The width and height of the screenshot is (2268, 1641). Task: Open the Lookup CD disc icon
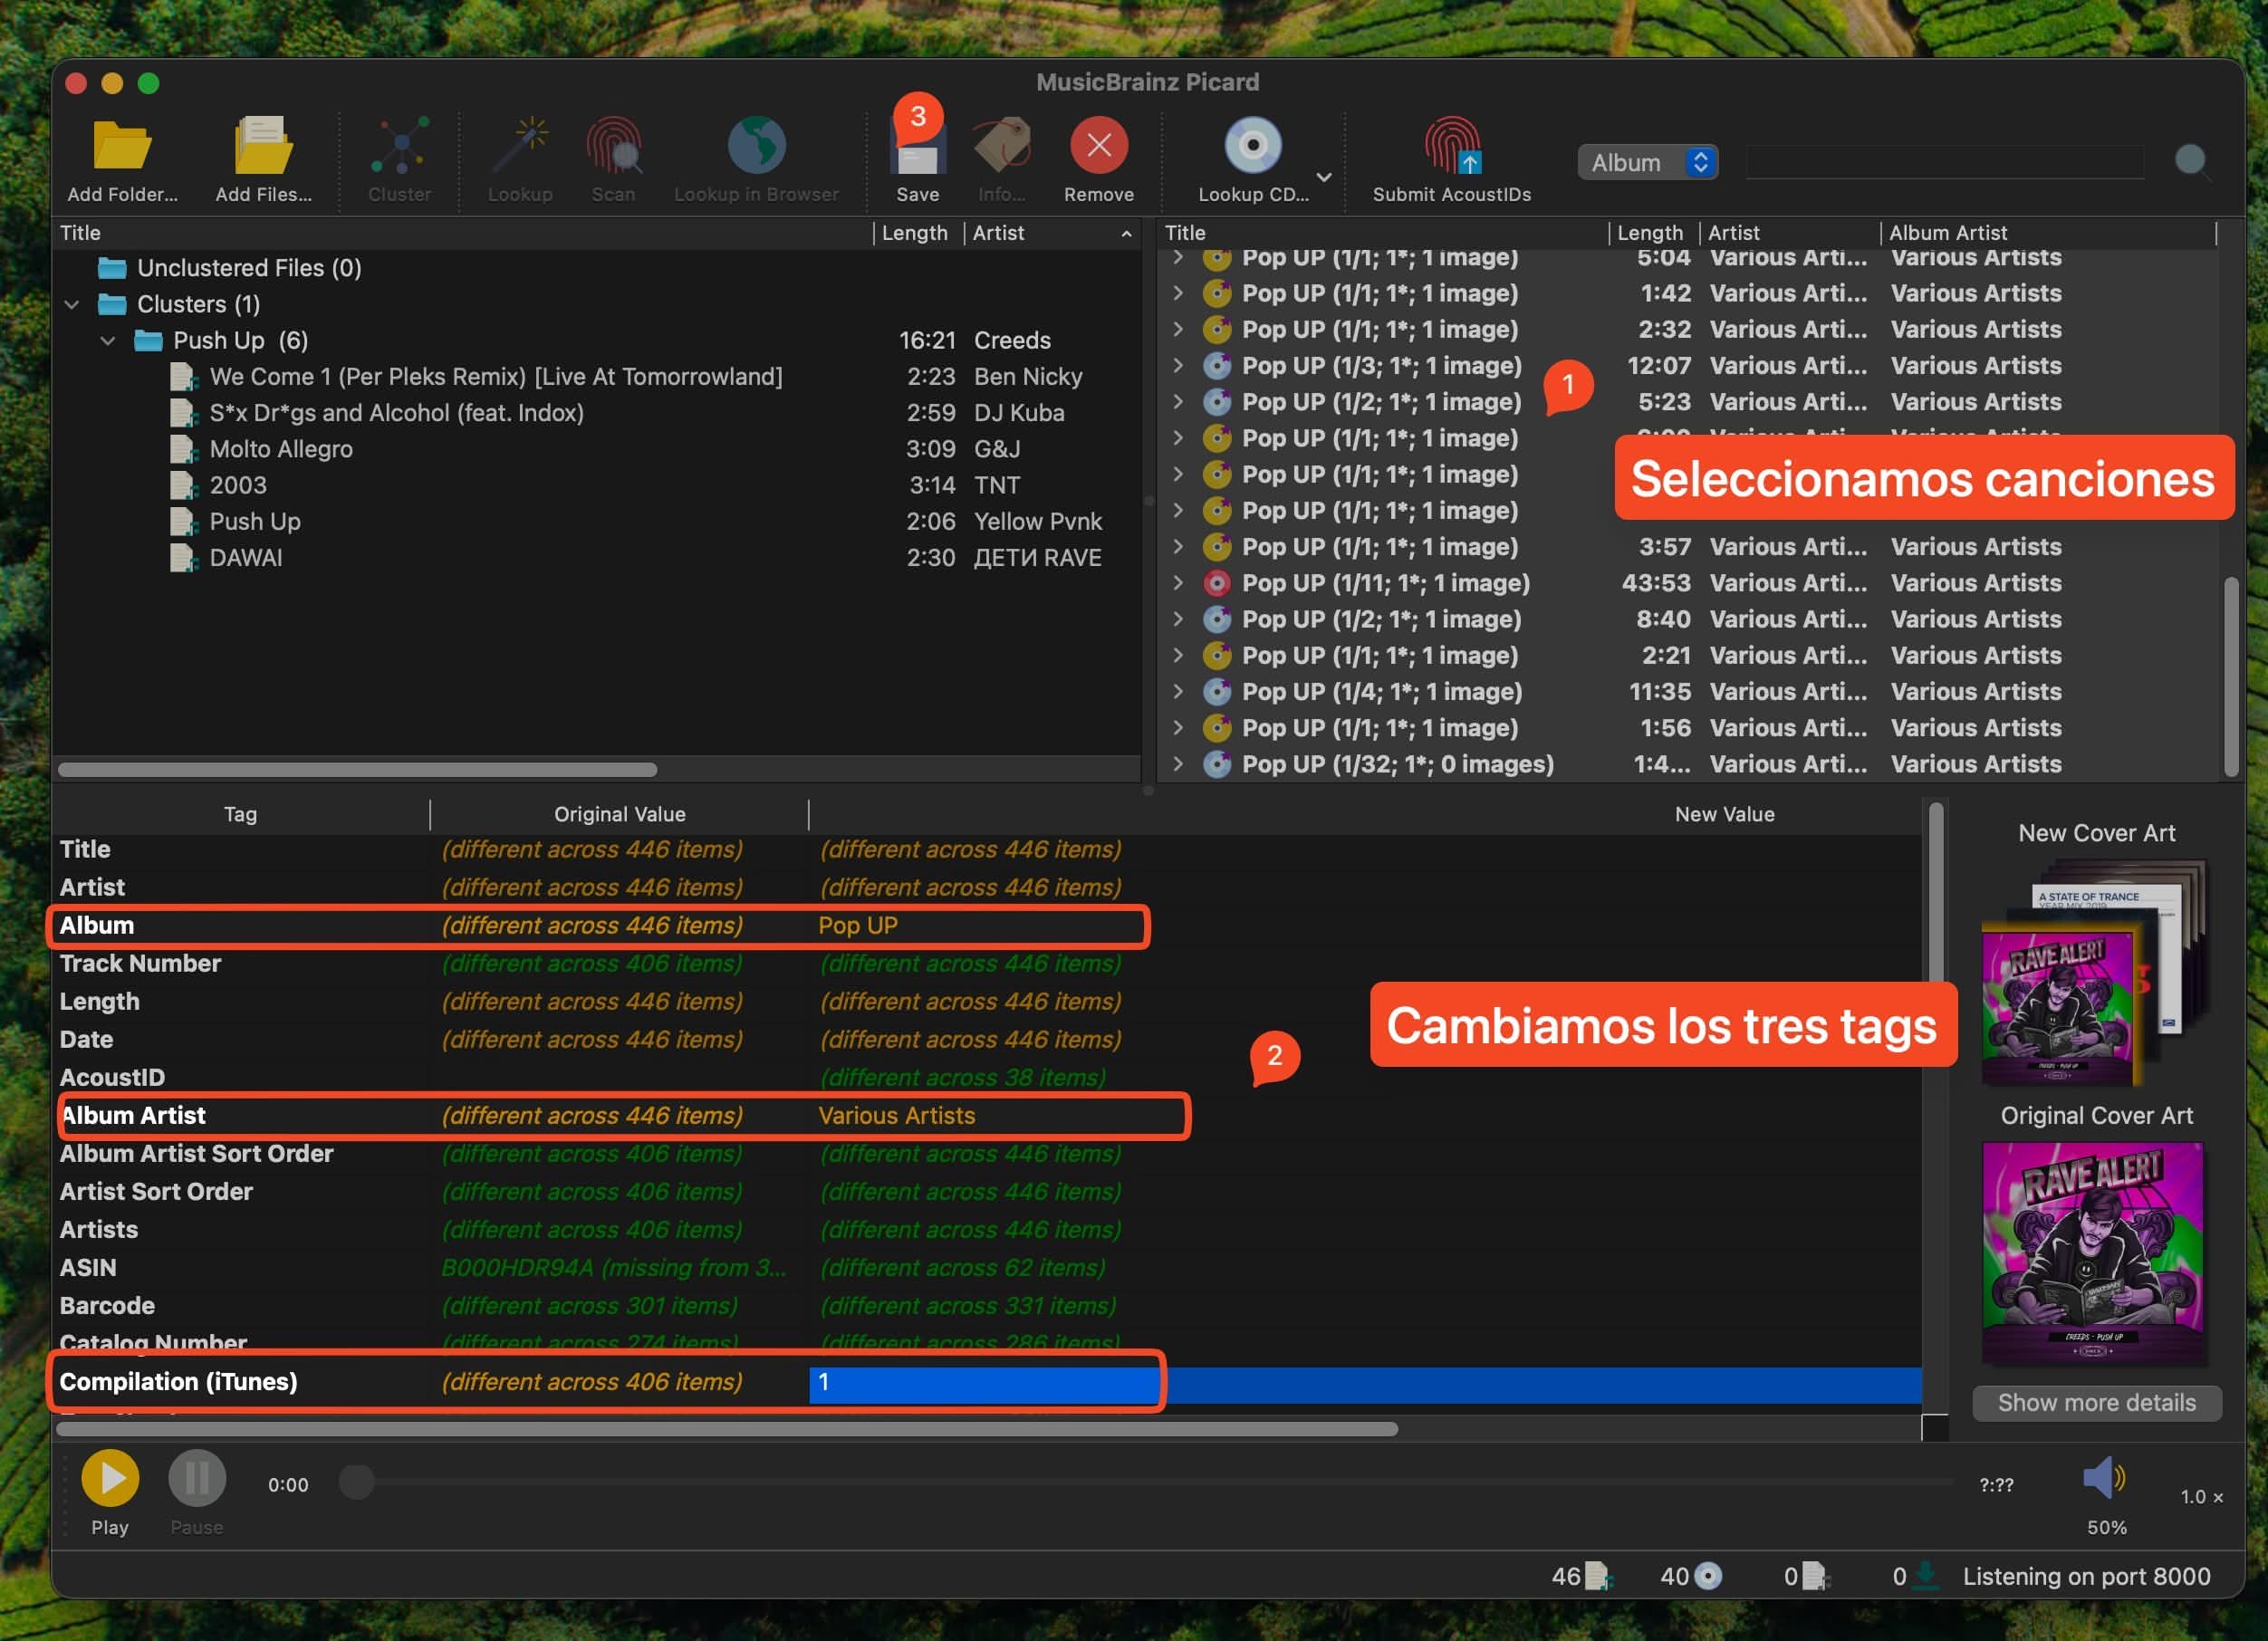click(1252, 147)
